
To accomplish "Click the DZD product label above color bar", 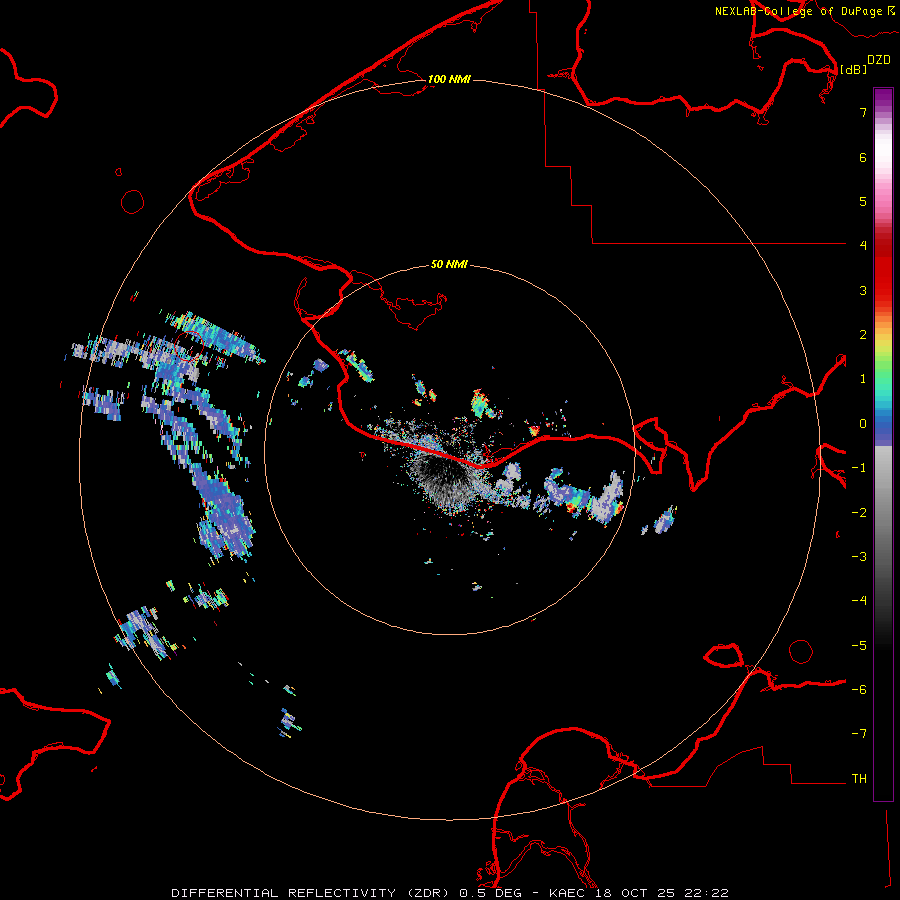I will (879, 60).
